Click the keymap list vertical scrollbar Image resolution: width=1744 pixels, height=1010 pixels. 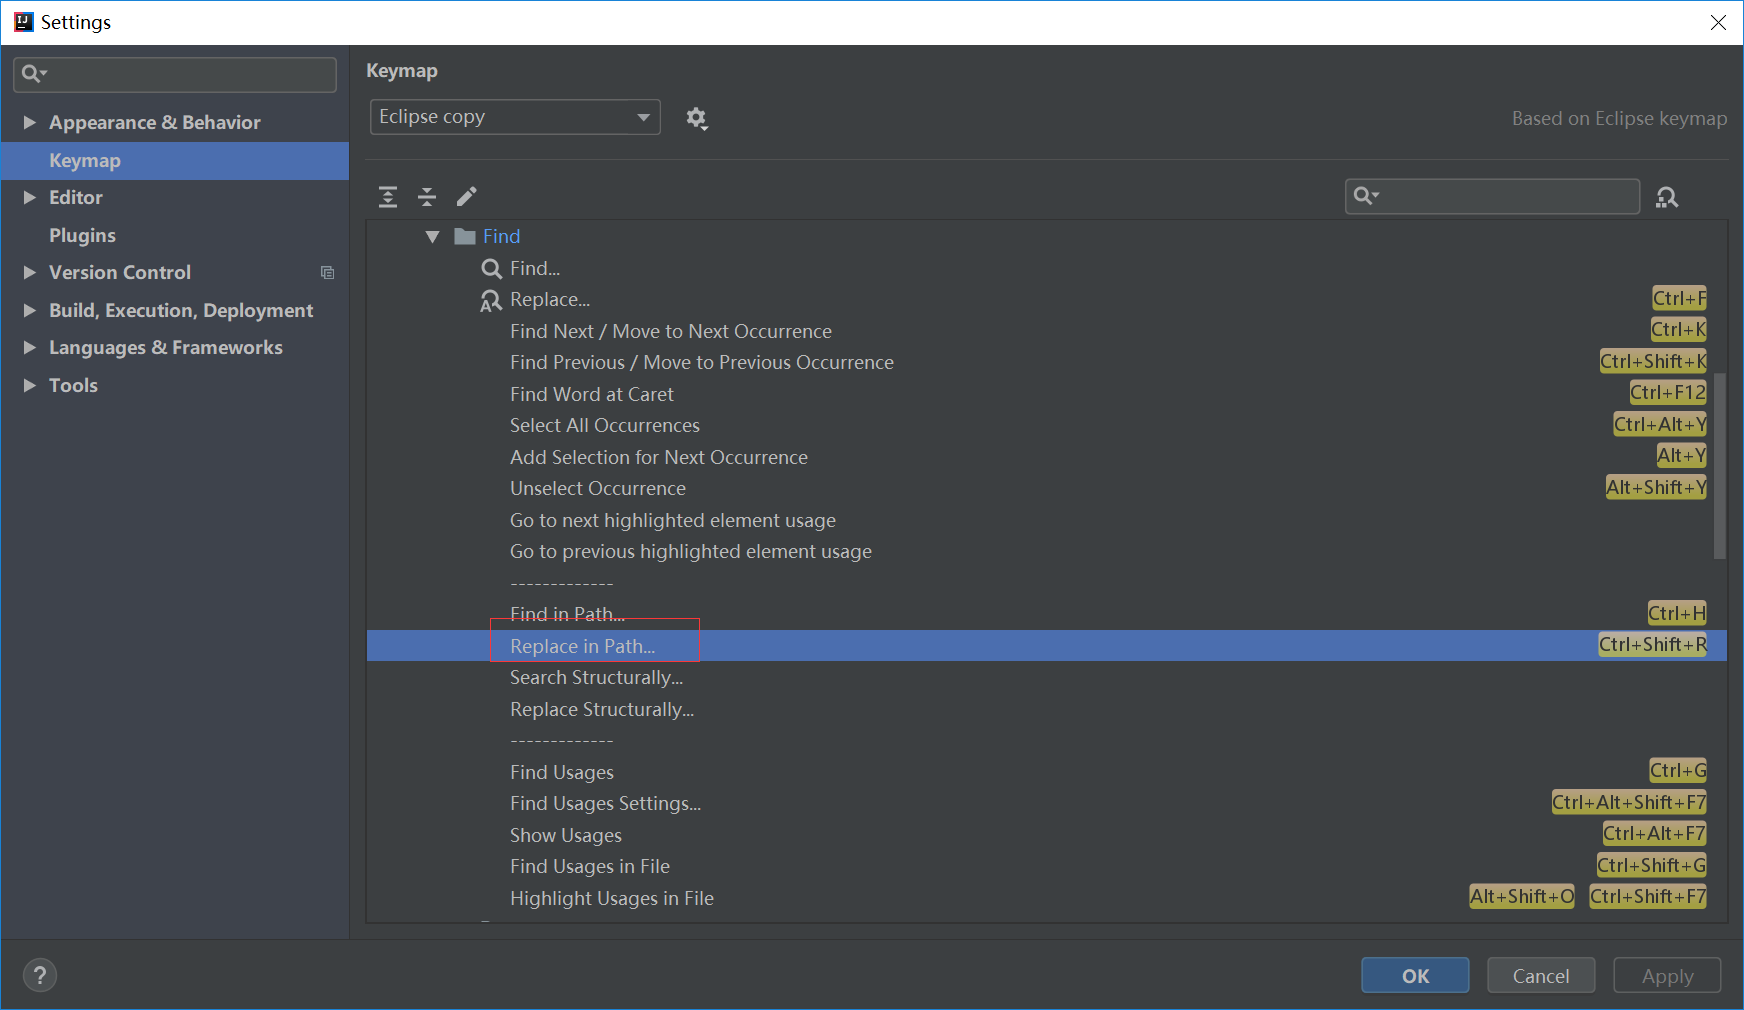click(1720, 465)
